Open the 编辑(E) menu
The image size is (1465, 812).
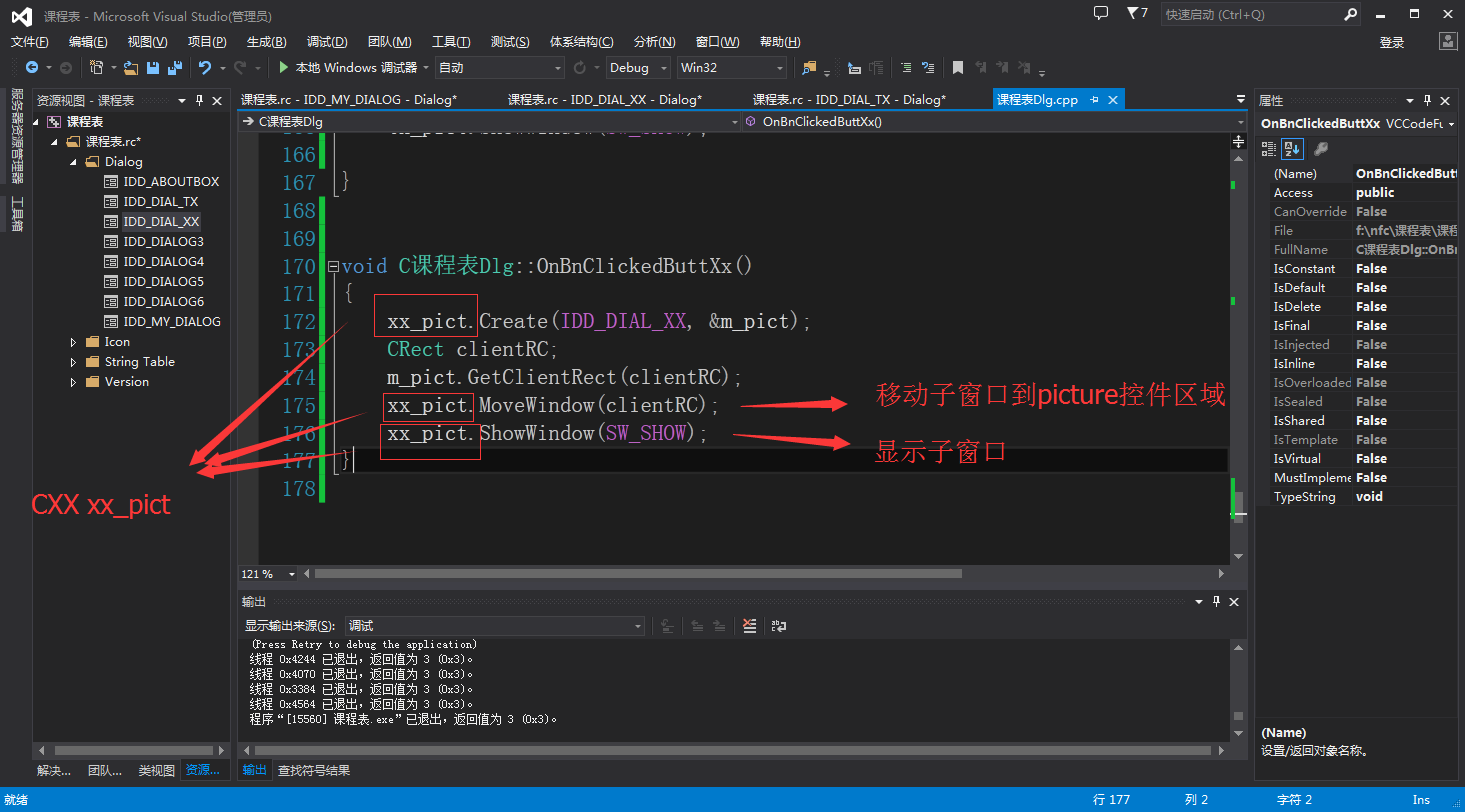click(88, 42)
